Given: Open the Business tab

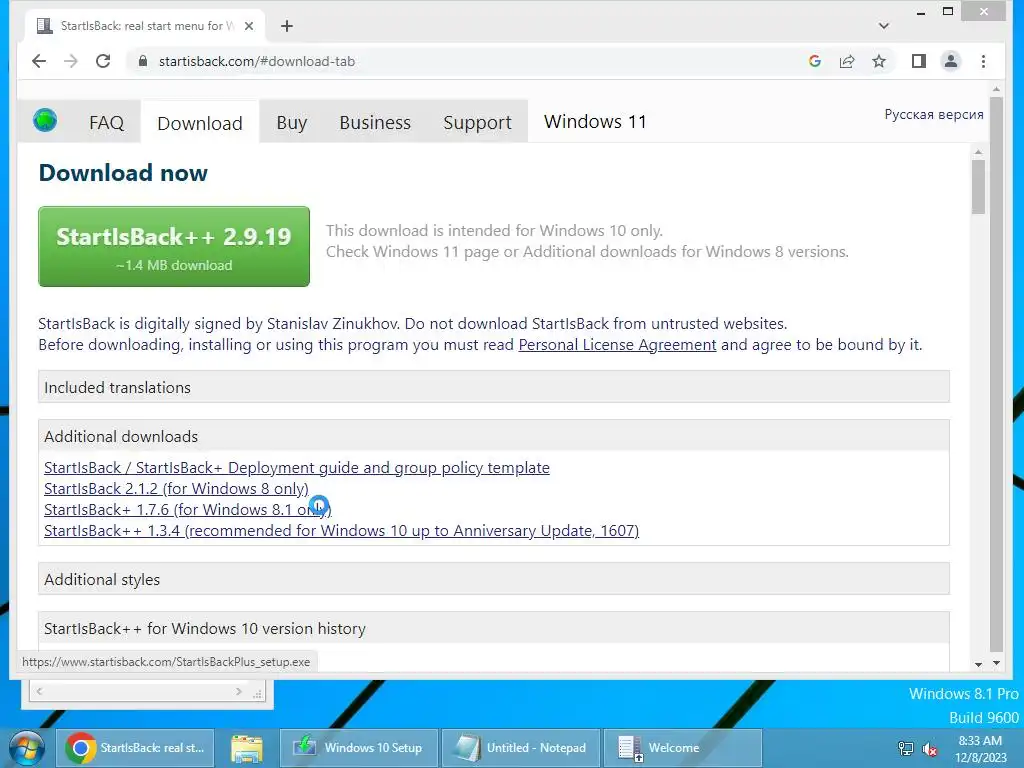Looking at the screenshot, I should coord(375,123).
